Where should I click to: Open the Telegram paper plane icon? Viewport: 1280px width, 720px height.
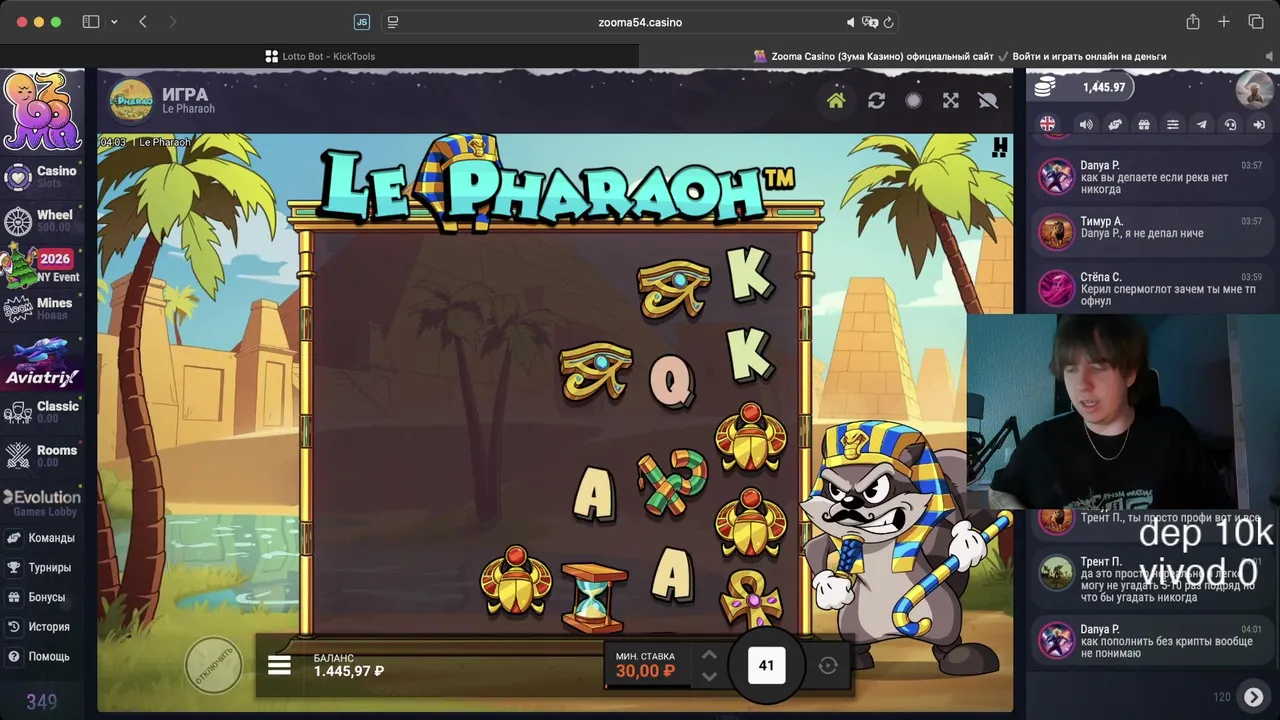coord(1202,125)
